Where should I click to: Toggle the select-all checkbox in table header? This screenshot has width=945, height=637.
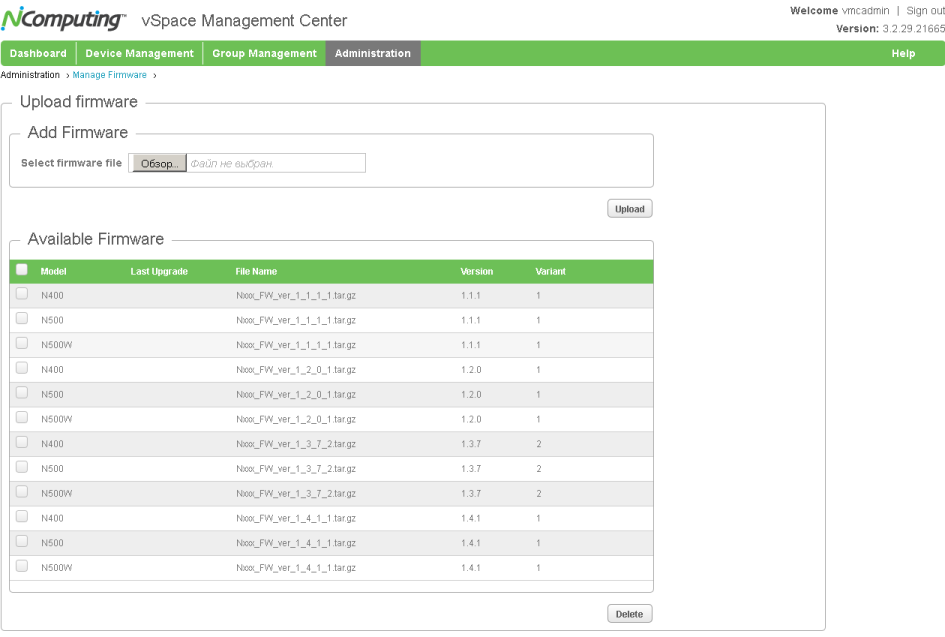pyautogui.click(x=22, y=269)
